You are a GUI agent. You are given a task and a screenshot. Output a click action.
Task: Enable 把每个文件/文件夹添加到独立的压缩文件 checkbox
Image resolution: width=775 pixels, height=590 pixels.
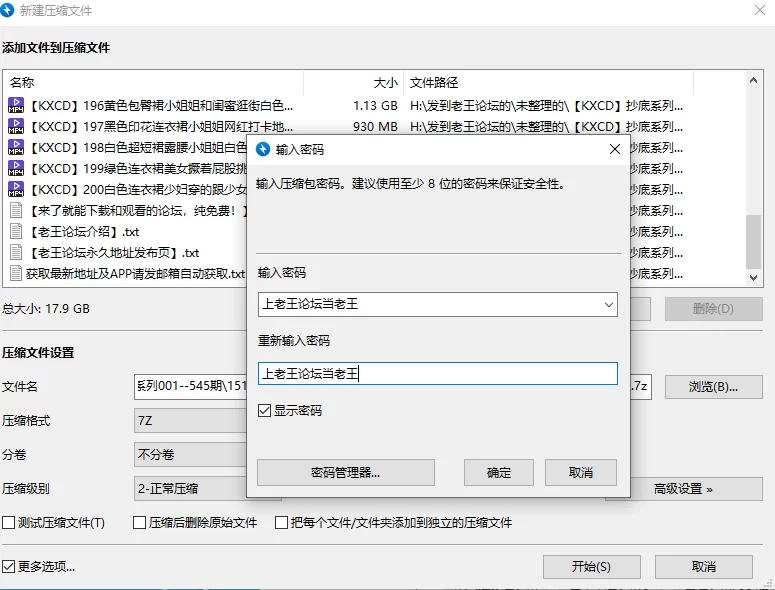(281, 522)
